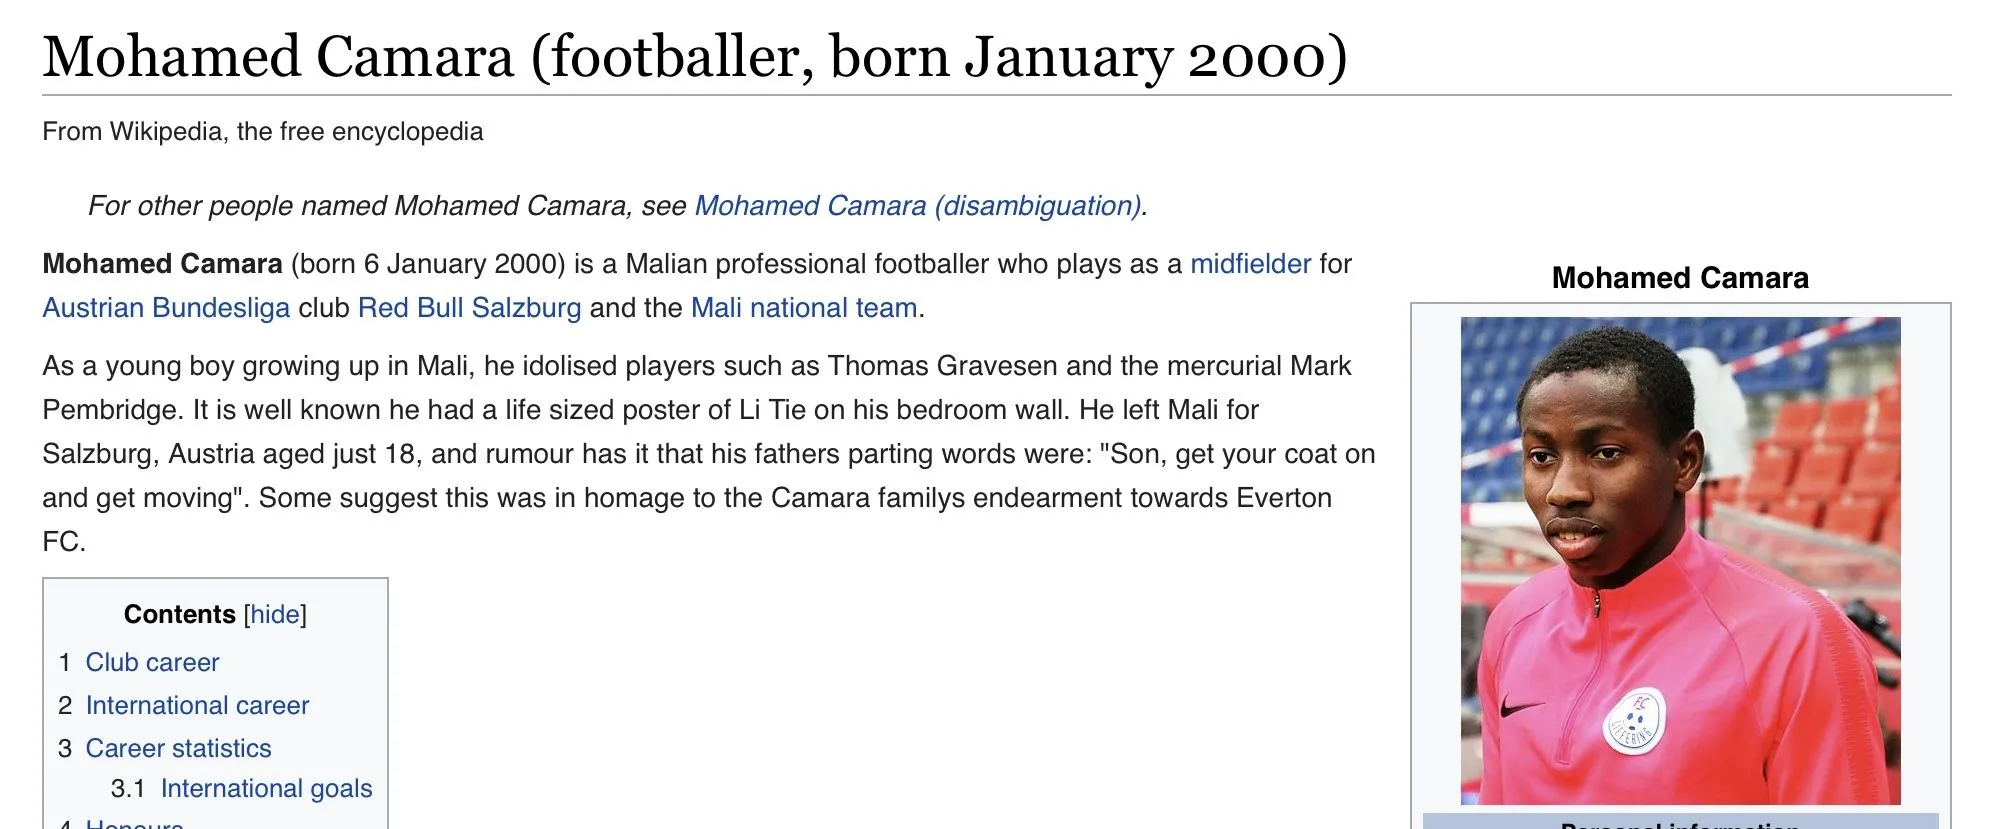Viewport: 2000px width, 829px height.
Task: Jump to the International career section
Action: click(x=197, y=705)
